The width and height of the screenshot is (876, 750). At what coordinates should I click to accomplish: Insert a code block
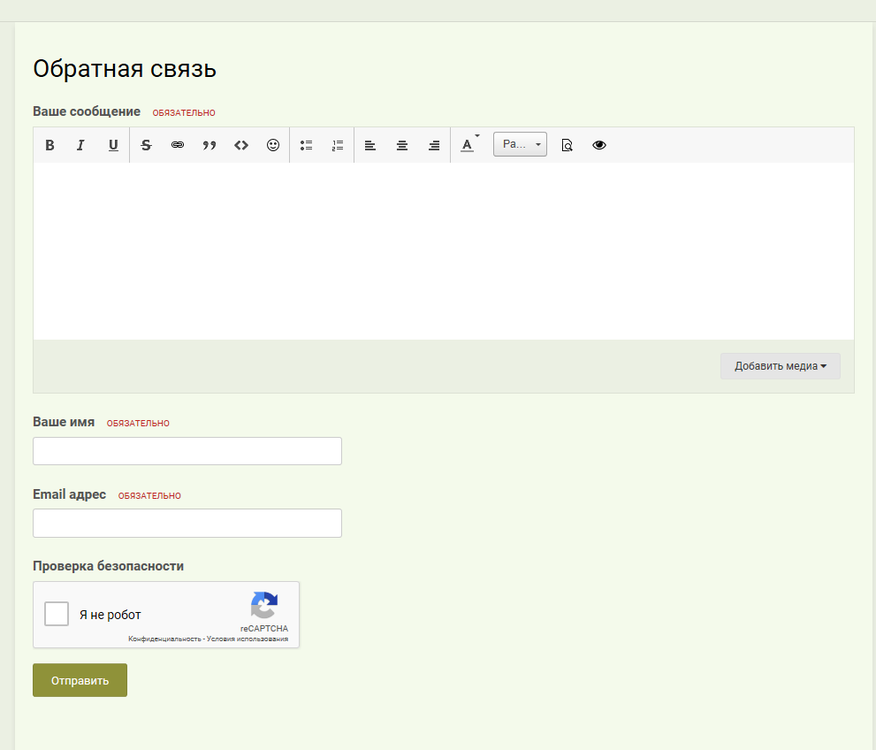pos(241,145)
